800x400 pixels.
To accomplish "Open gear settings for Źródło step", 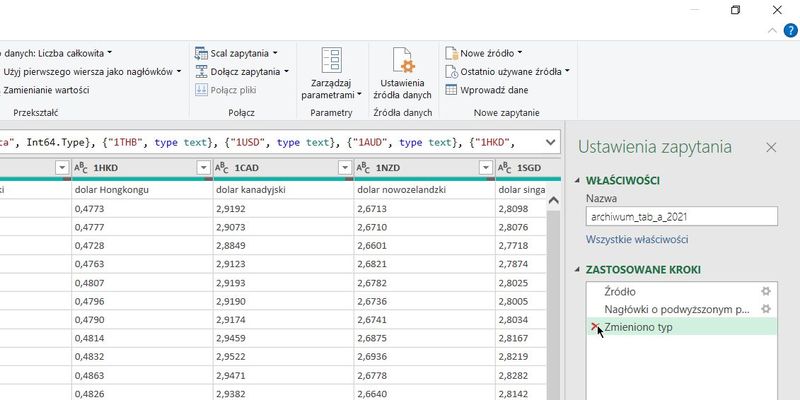I will coord(766,291).
